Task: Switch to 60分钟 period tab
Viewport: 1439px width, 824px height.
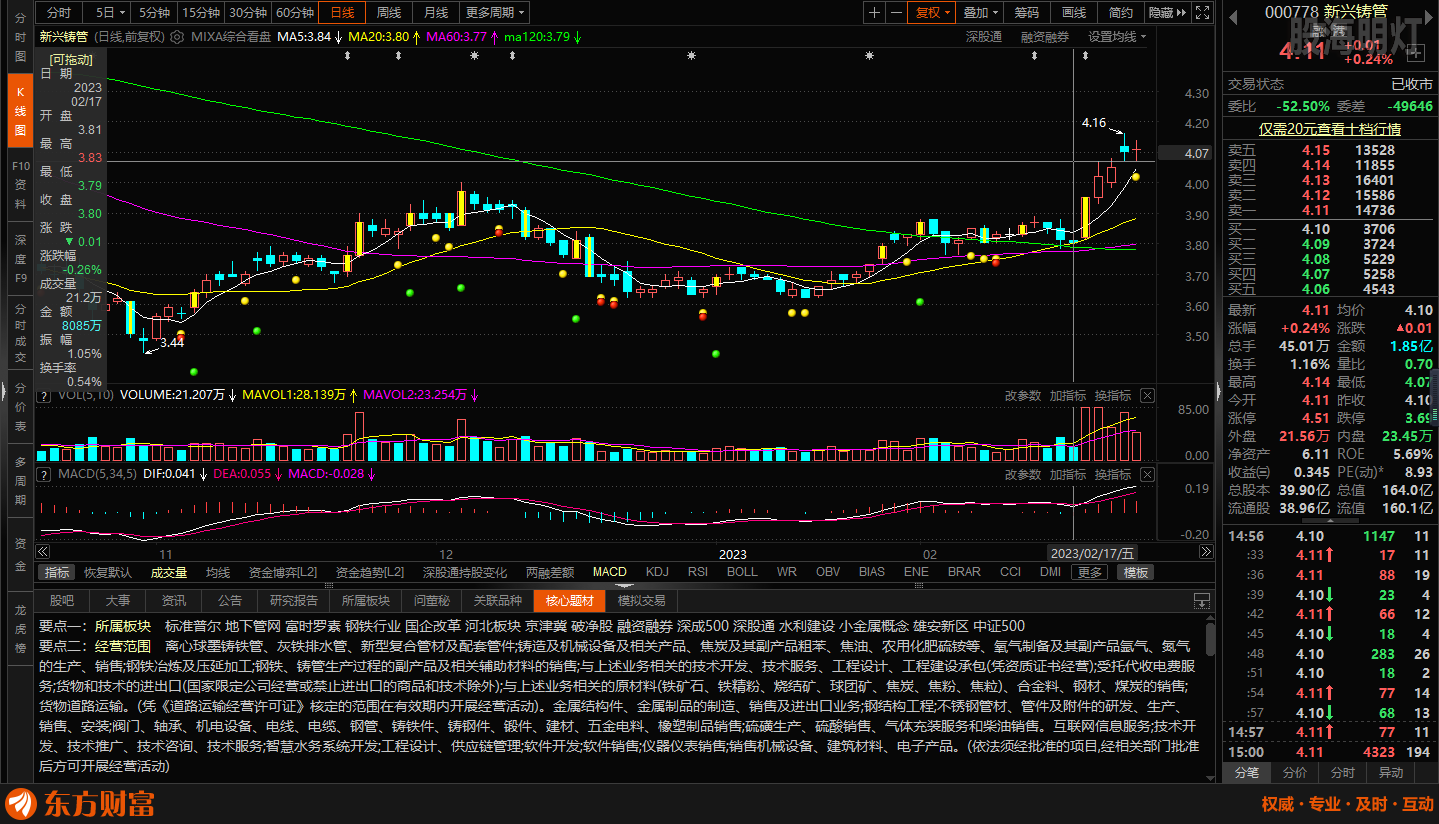Action: click(x=295, y=13)
